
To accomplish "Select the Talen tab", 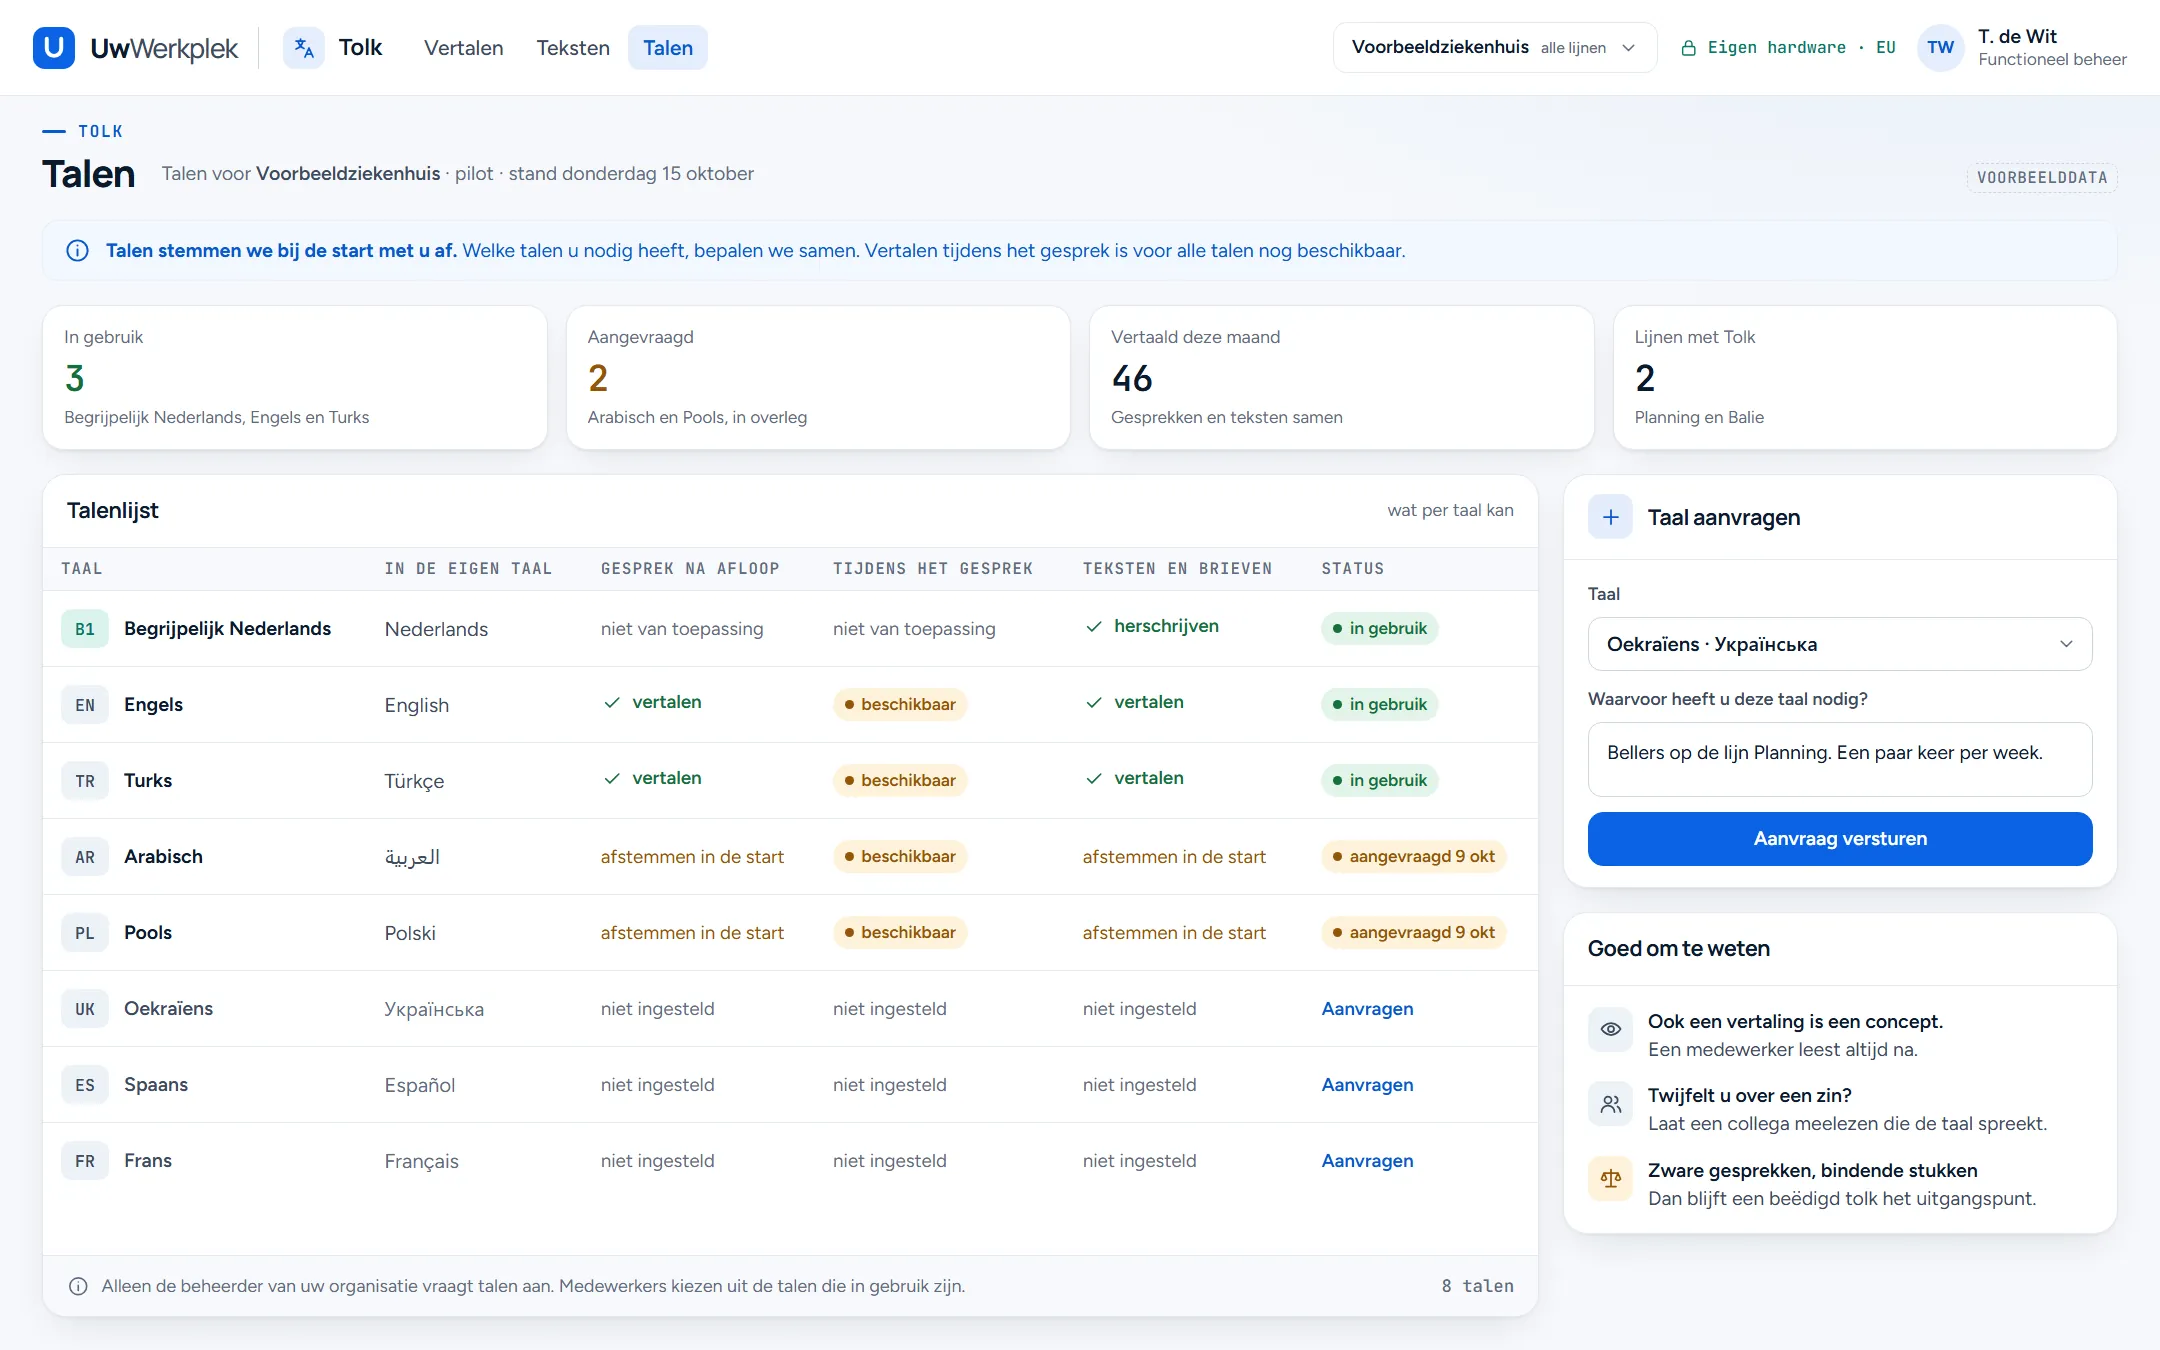I will (x=668, y=47).
